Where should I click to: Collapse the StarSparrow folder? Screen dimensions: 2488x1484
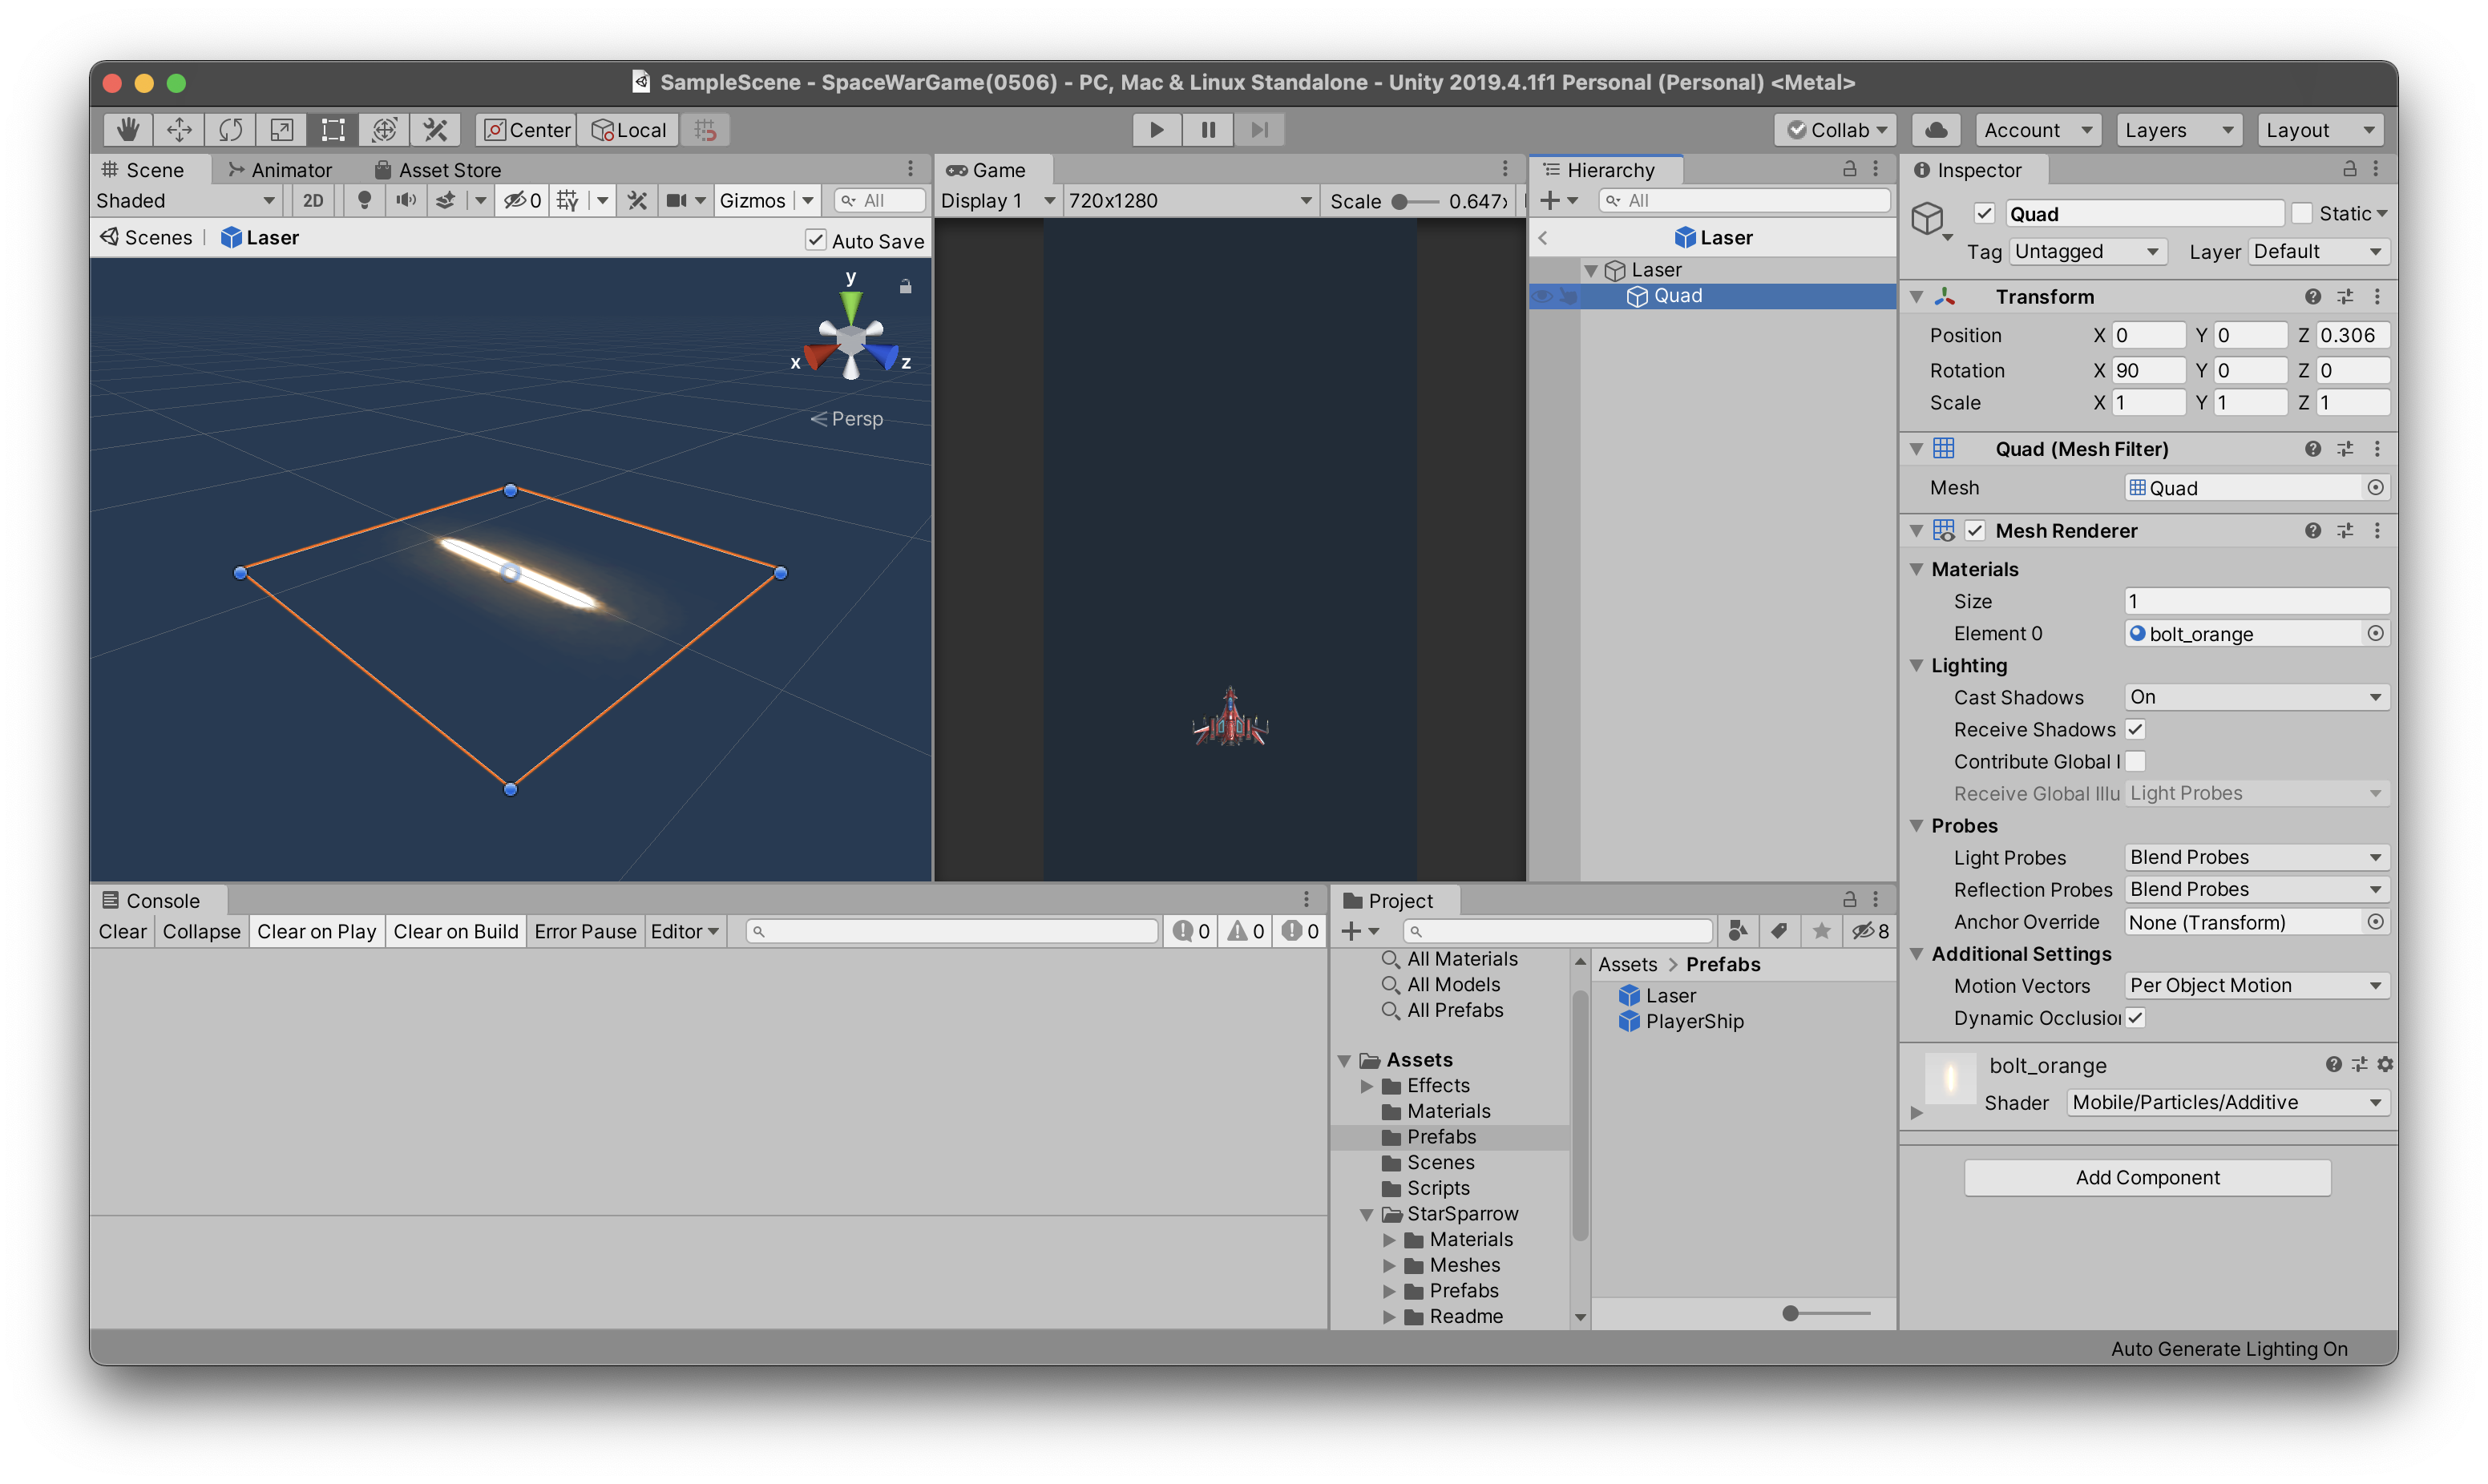(1366, 1214)
